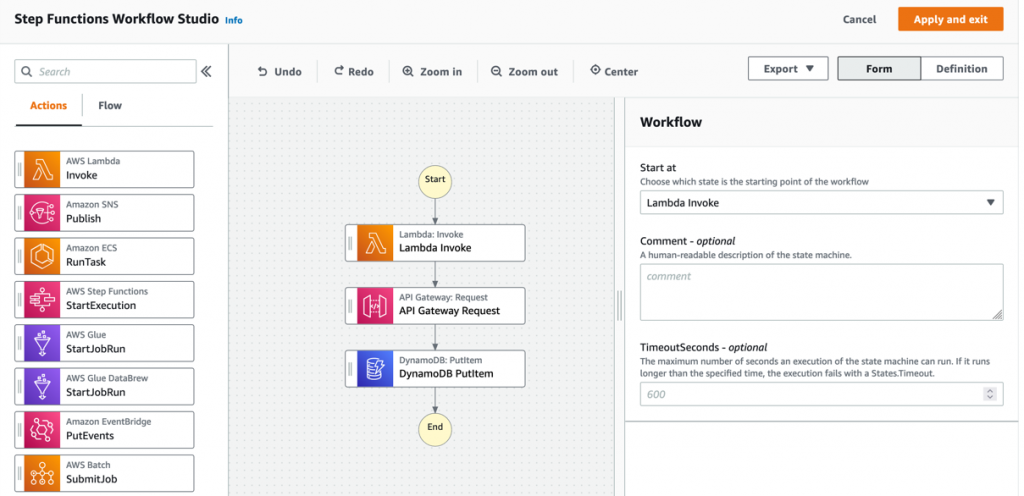1024x496 pixels.
Task: Click Undo in the canvas toolbar
Action: click(280, 72)
